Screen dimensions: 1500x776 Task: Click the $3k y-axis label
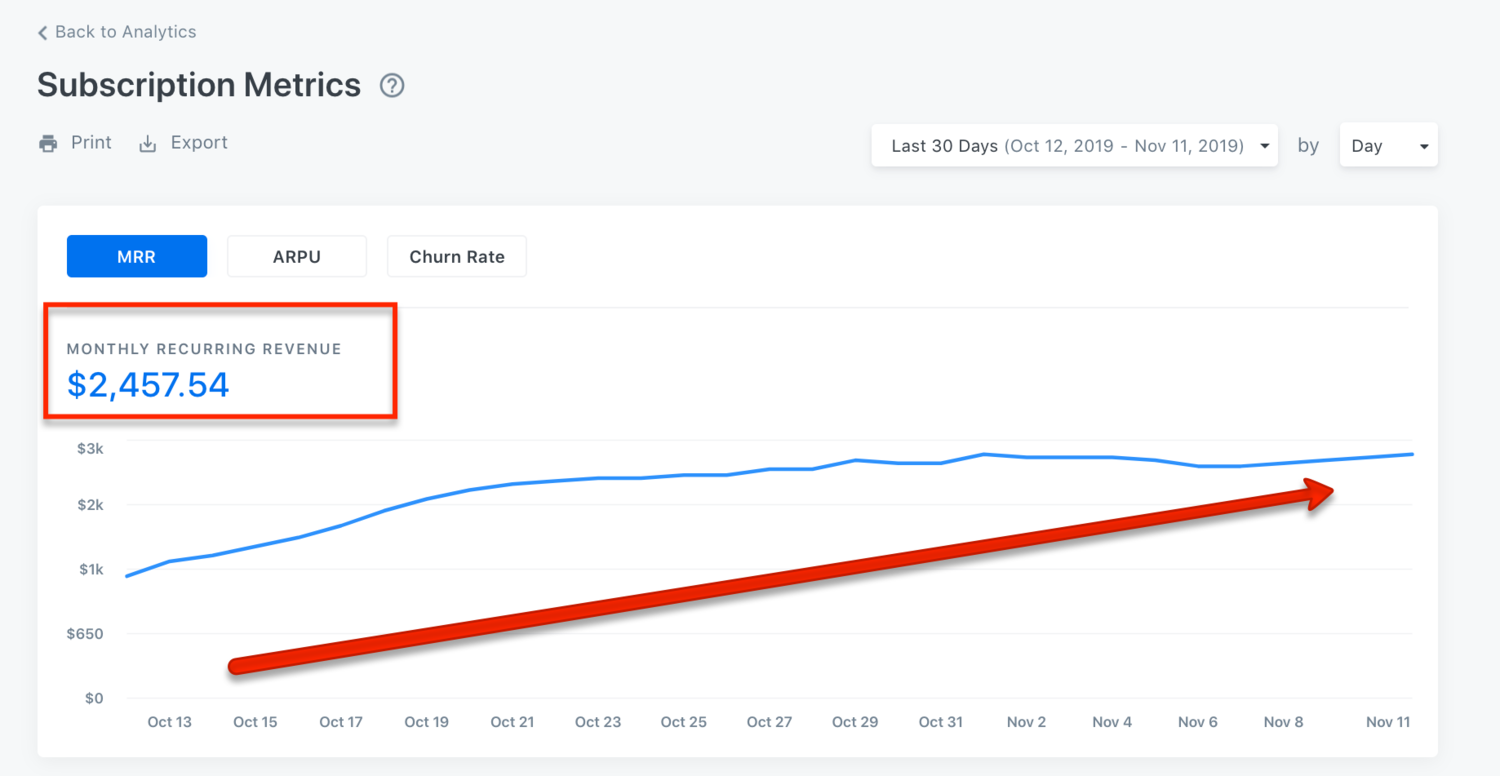pos(90,449)
